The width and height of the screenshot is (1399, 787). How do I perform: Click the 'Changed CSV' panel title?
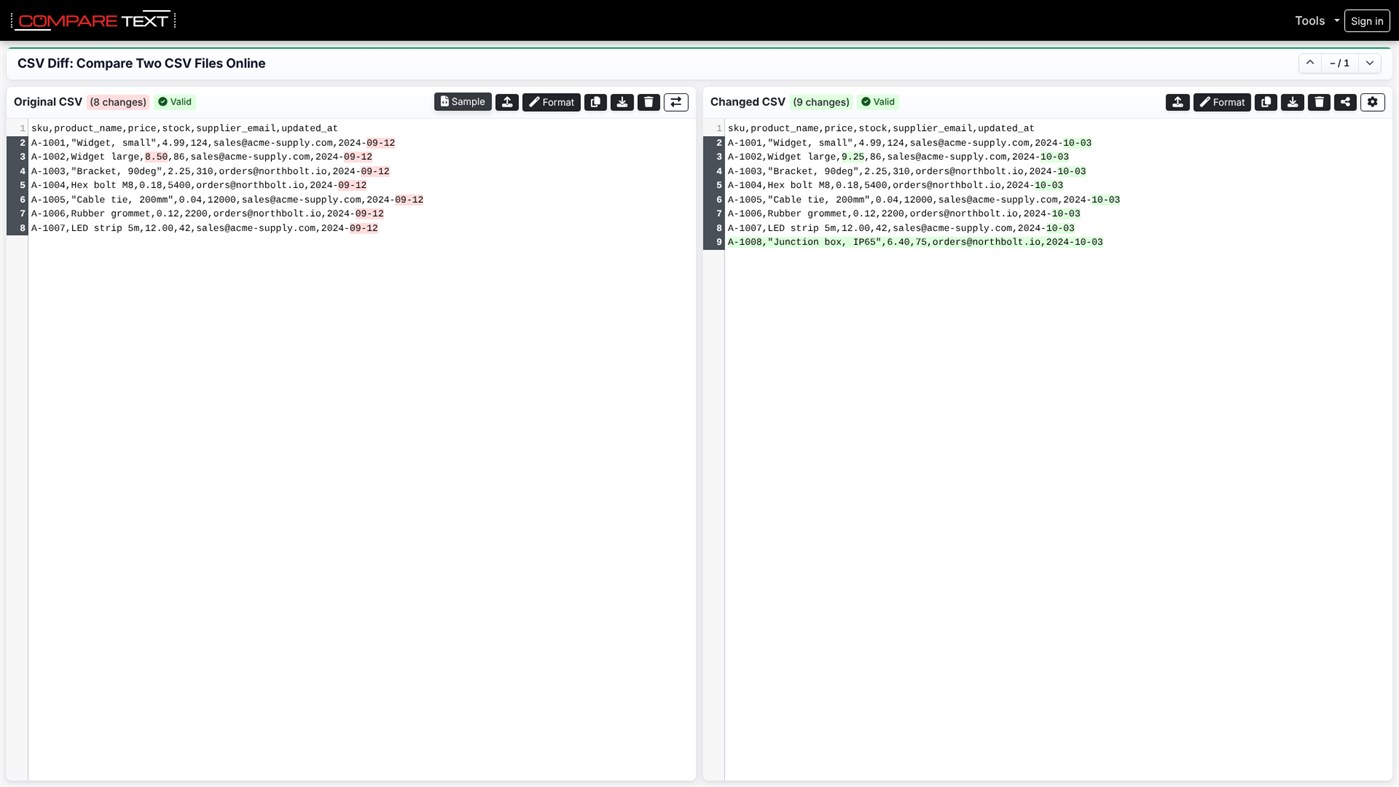point(748,102)
